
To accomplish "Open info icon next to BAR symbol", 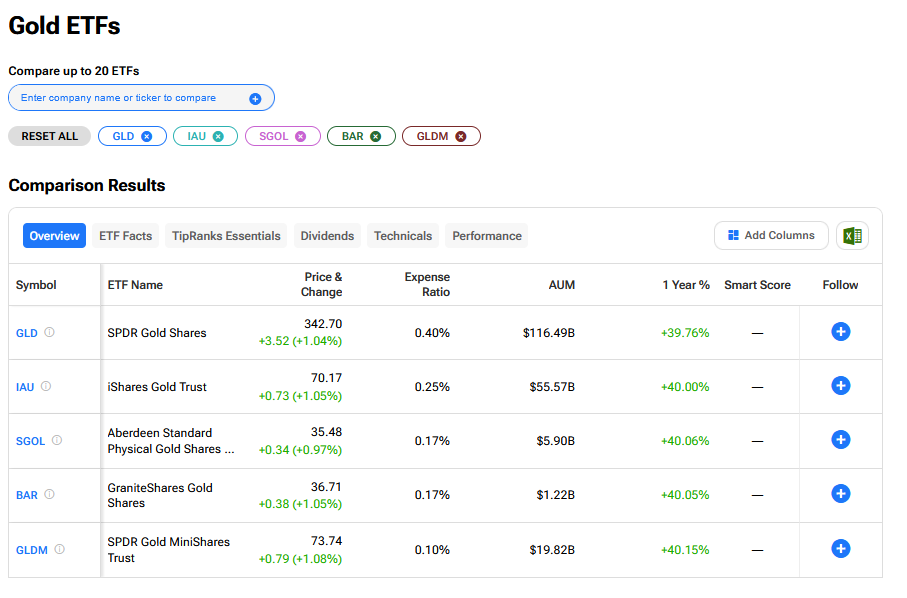I will coord(50,494).
